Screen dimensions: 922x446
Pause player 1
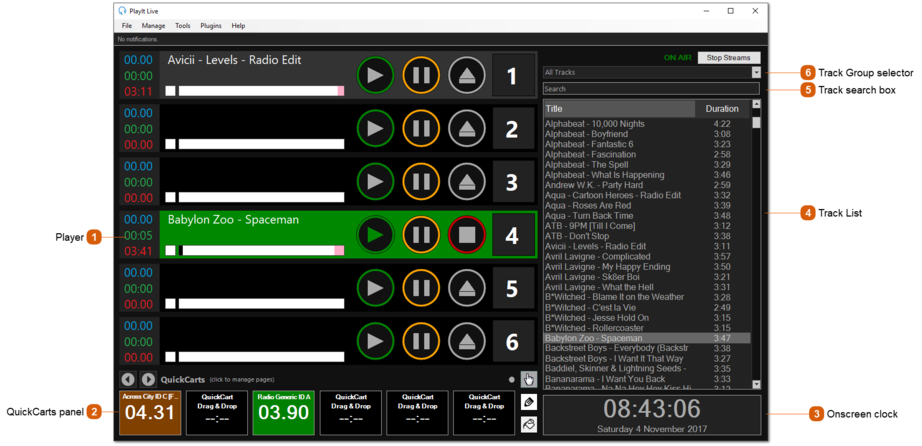point(421,75)
